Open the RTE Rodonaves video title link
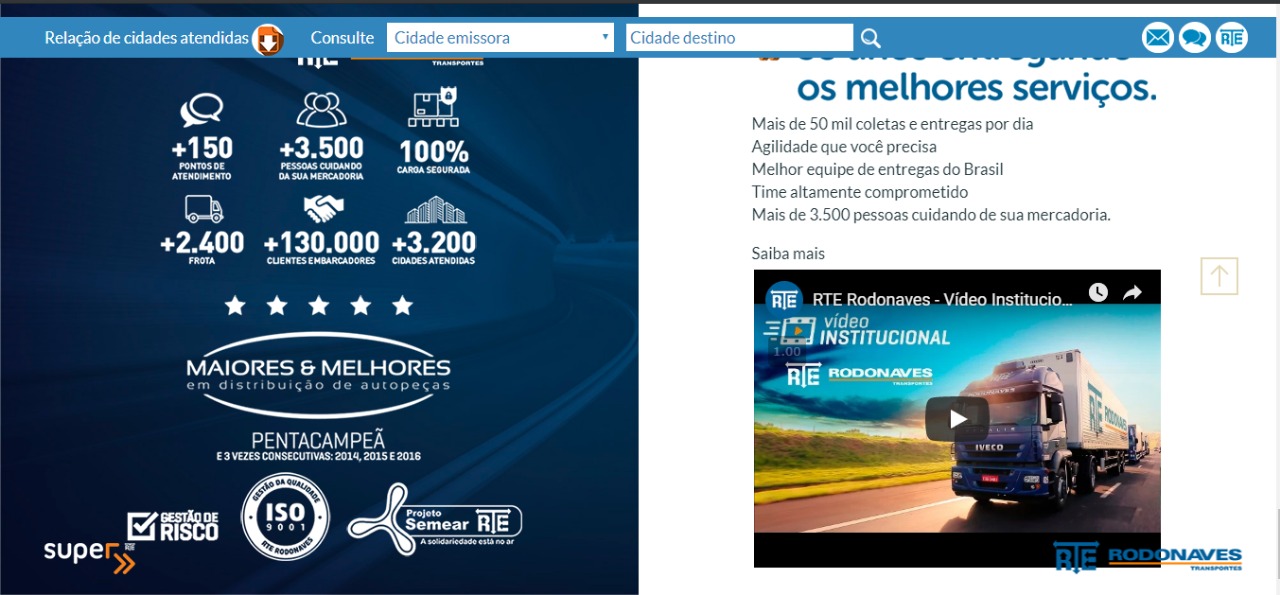This screenshot has width=1280, height=595. [x=943, y=298]
